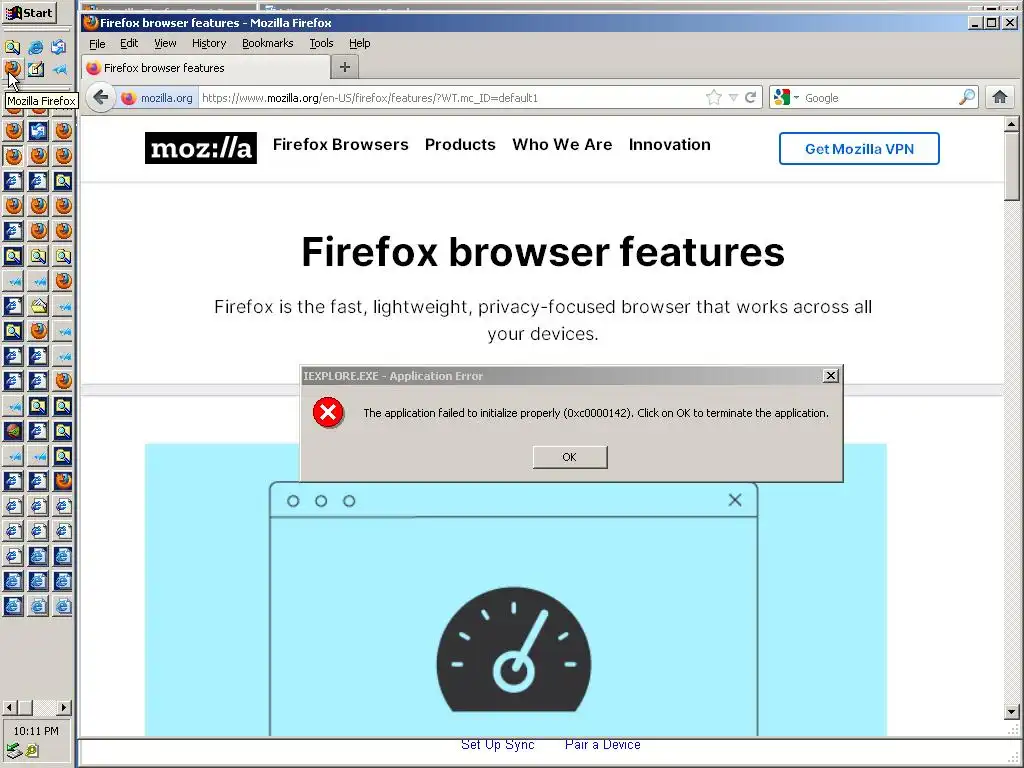
Task: Click the red error icon in dialog
Action: (x=328, y=413)
